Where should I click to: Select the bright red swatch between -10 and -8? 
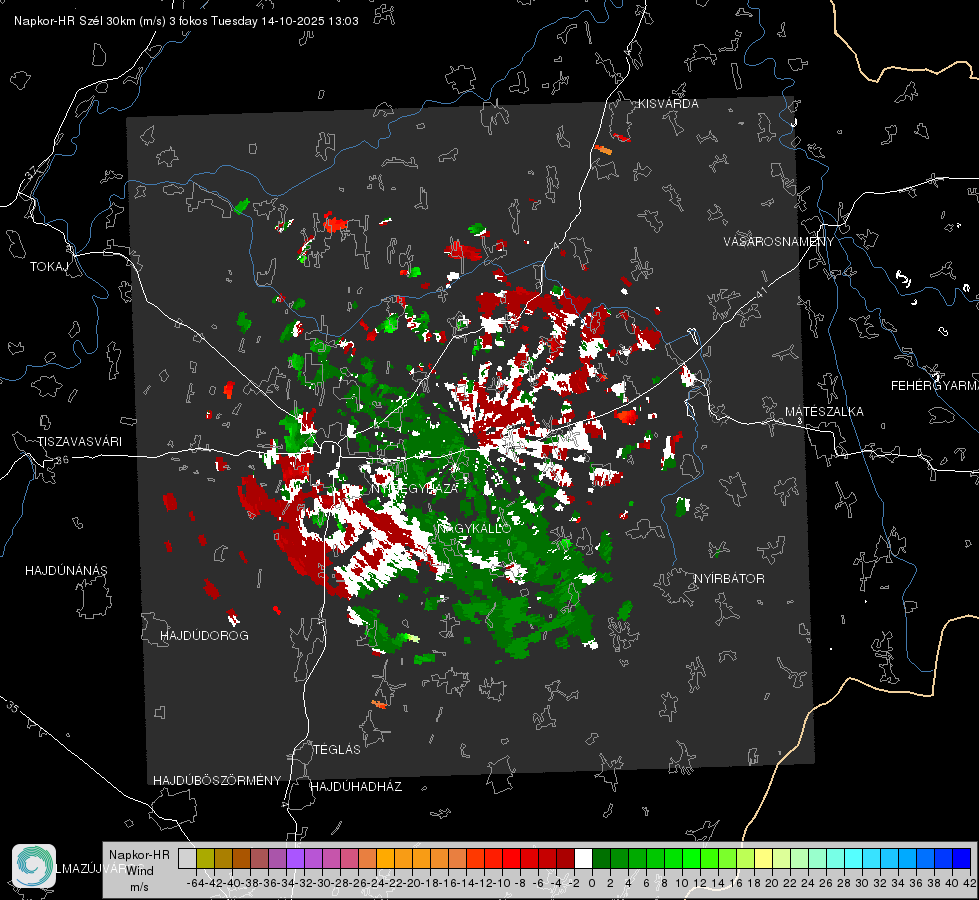tap(511, 858)
